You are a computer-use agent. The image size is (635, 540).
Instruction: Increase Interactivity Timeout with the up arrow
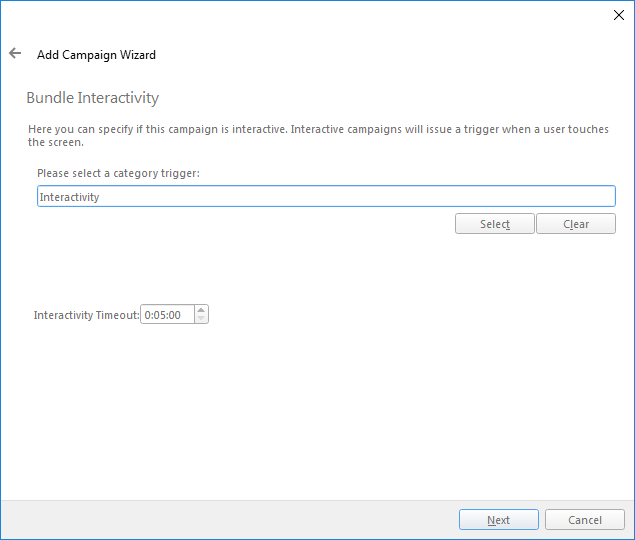pos(201,310)
